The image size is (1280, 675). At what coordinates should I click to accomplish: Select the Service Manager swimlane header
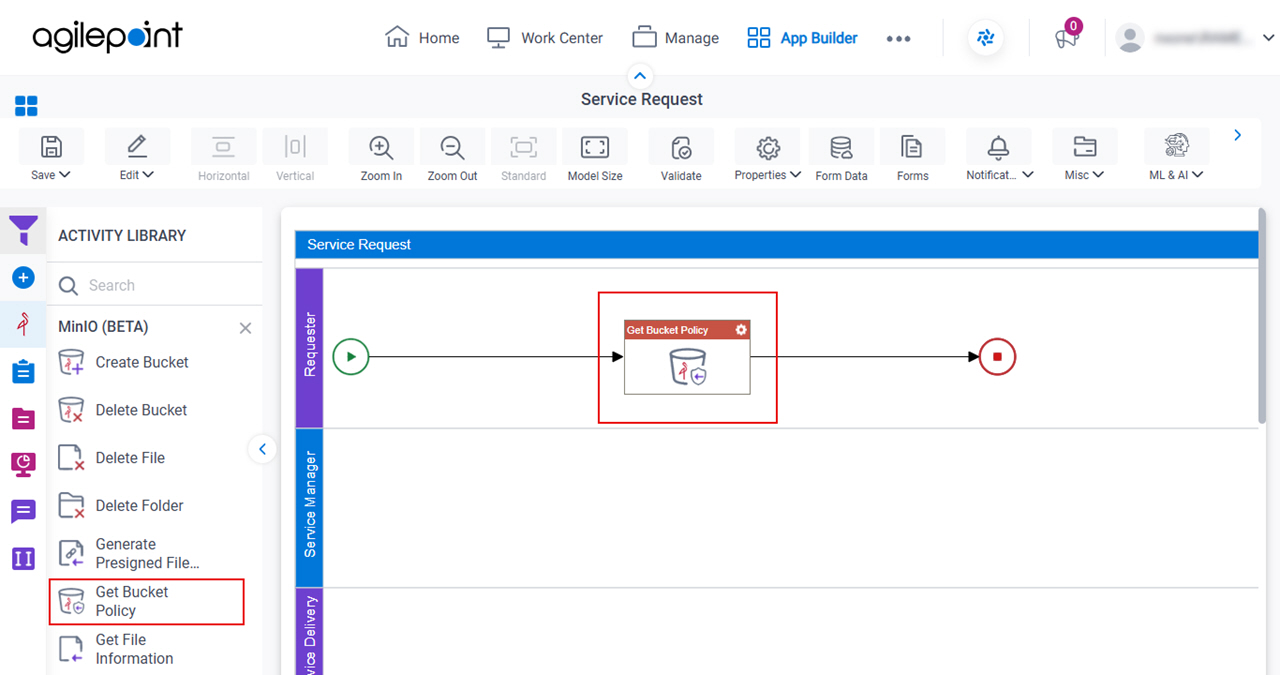coord(309,507)
